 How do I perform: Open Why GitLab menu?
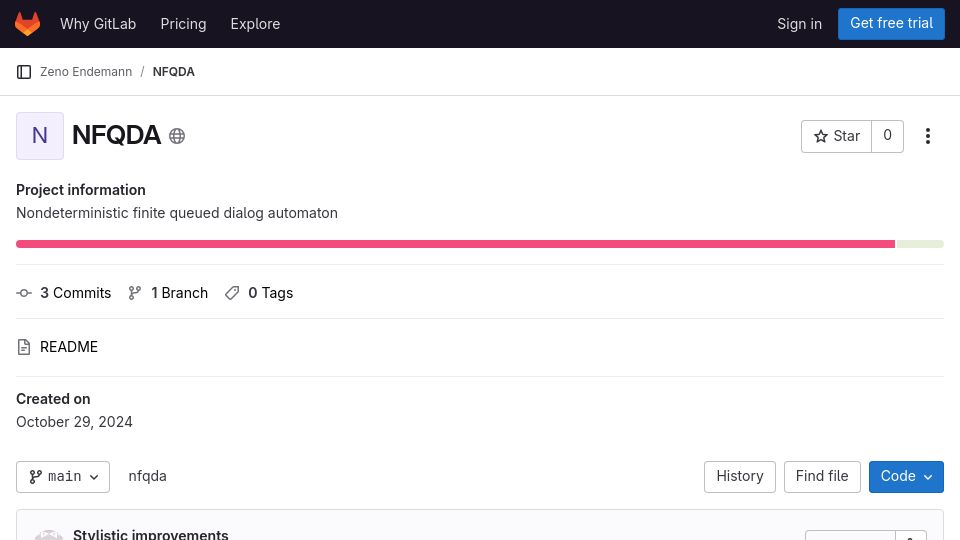pos(98,24)
